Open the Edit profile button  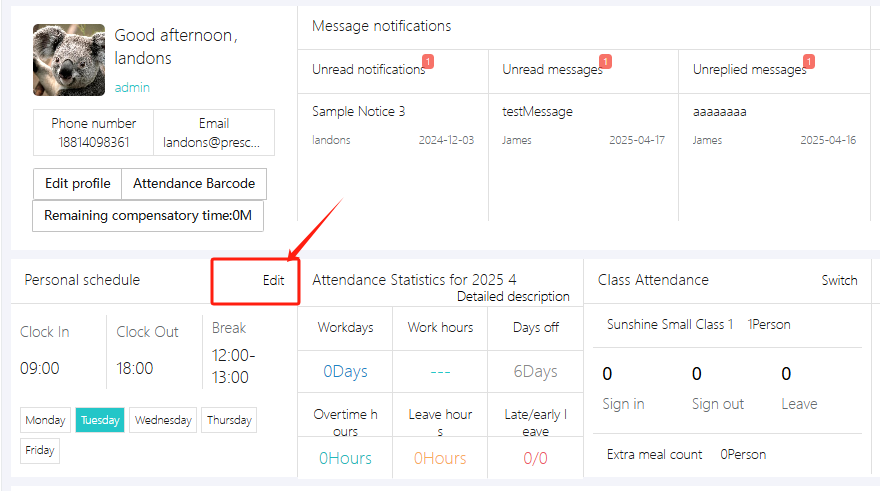coord(78,184)
